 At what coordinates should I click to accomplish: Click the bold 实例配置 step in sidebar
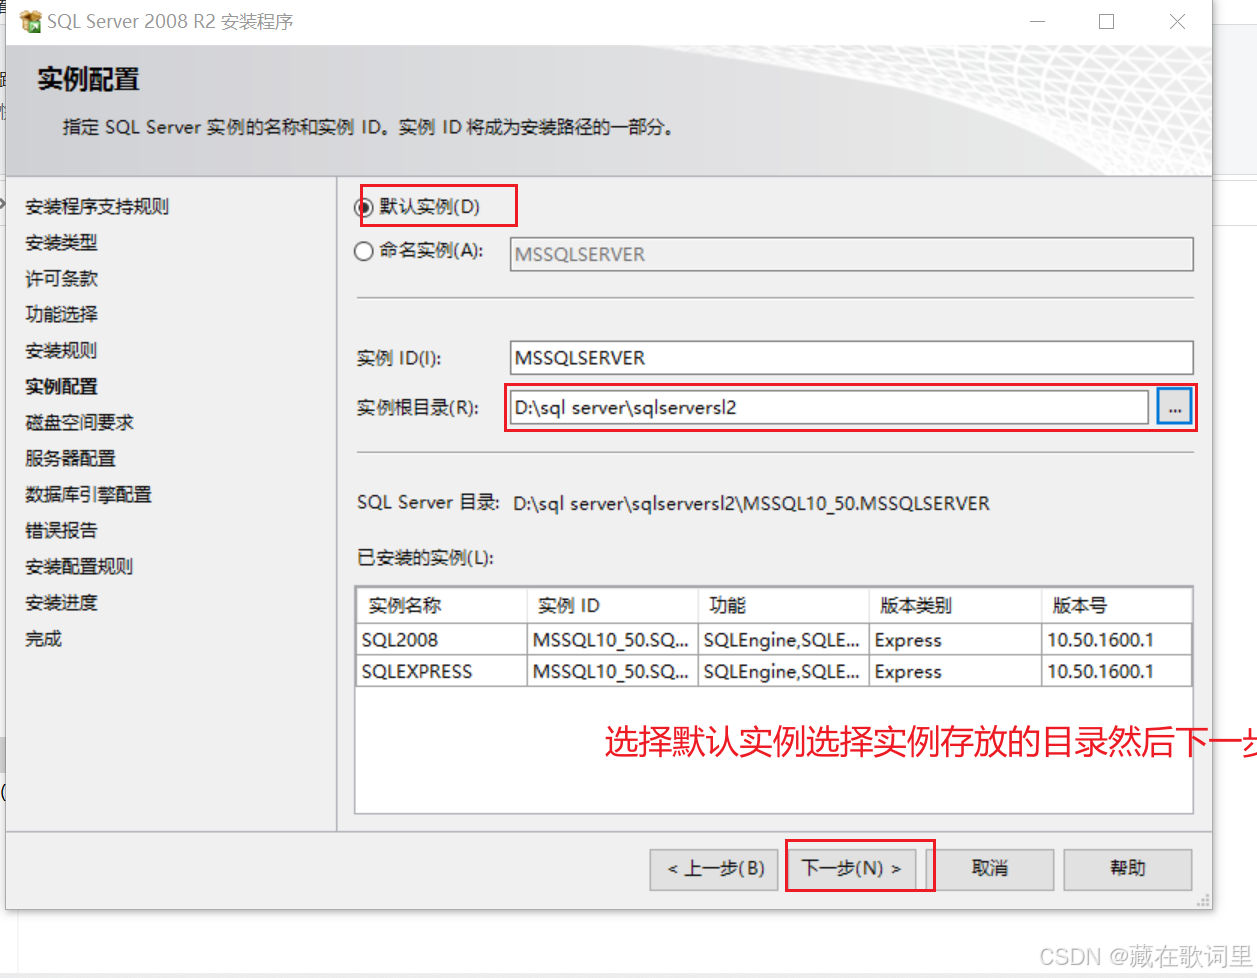click(x=61, y=387)
